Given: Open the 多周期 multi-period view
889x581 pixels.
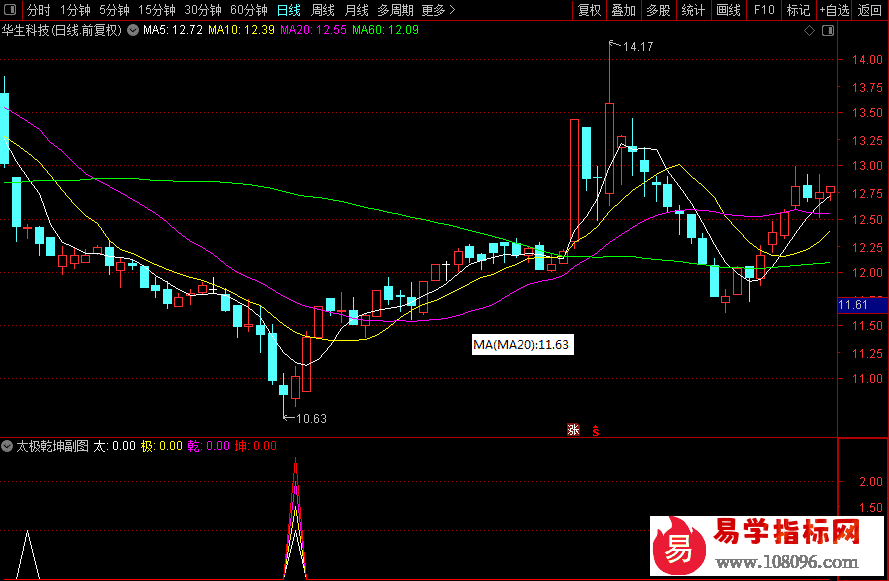Looking at the screenshot, I should coord(396,10).
